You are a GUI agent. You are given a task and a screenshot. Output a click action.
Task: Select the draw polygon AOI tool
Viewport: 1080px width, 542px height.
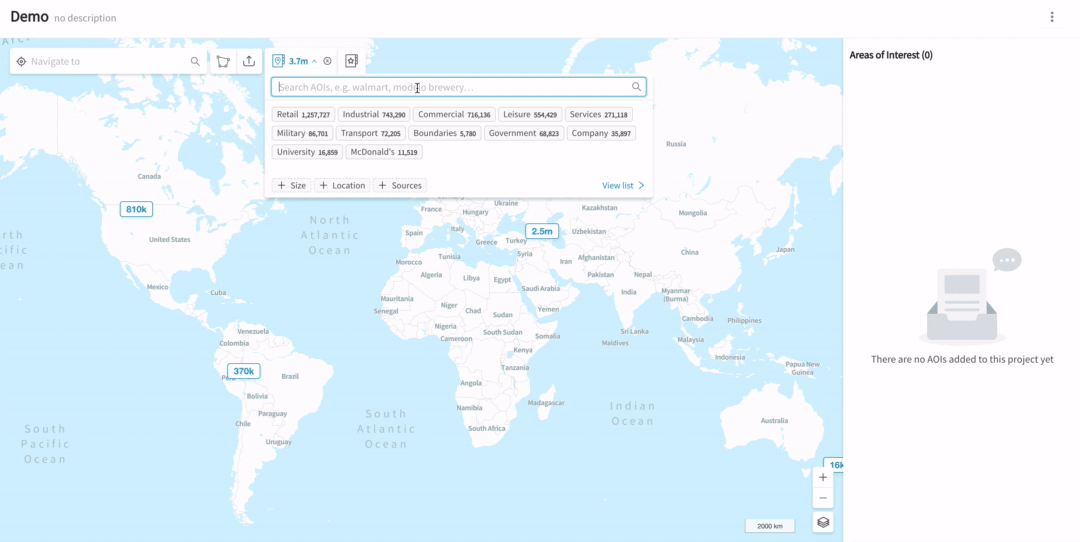[x=222, y=61]
